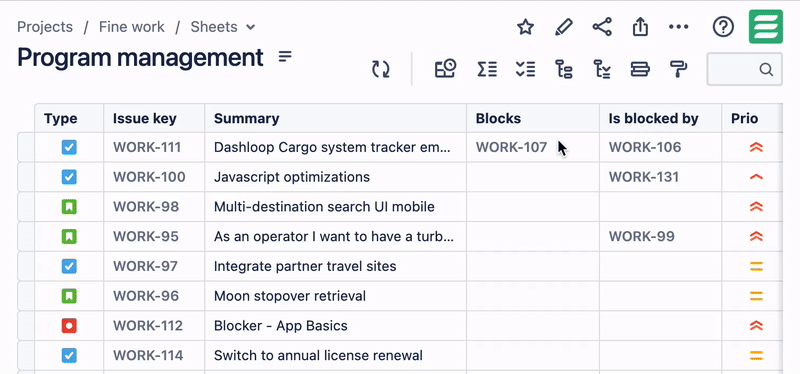Viewport: 800px width, 374px height.
Task: Open blocking issue WORK-131 link
Action: pyautogui.click(x=644, y=177)
